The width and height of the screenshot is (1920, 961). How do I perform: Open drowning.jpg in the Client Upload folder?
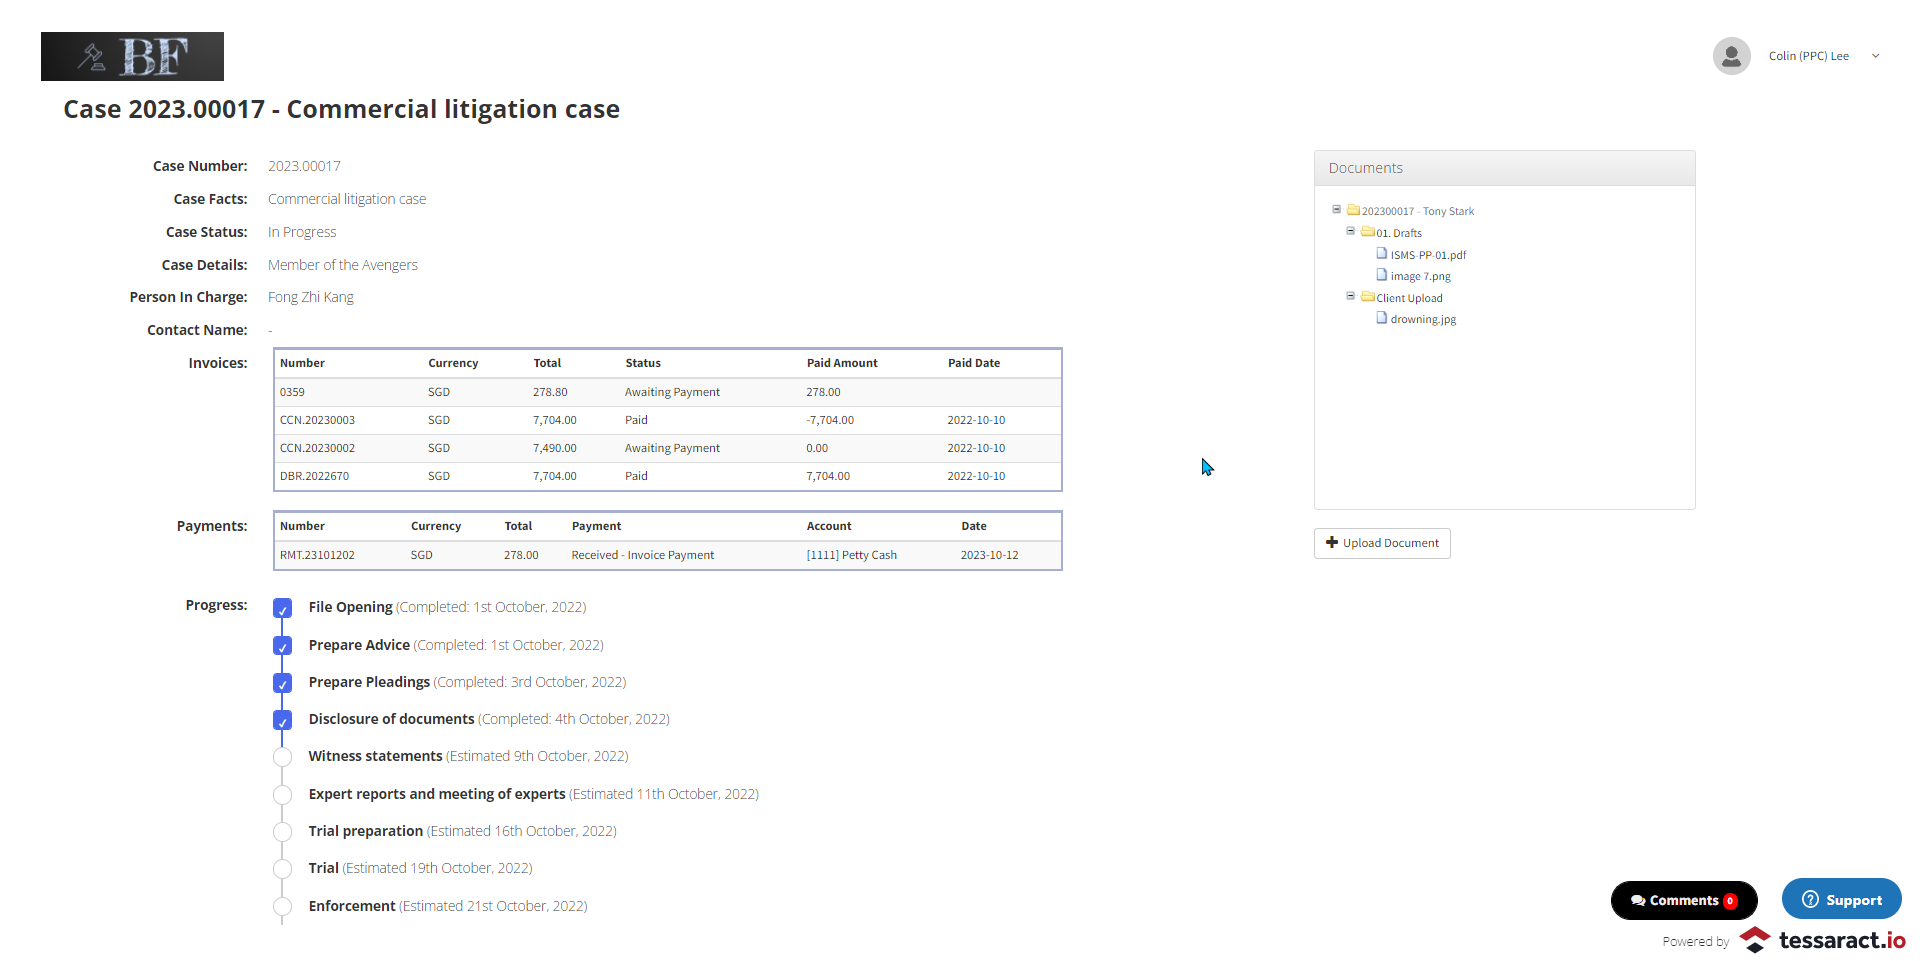click(1384, 319)
